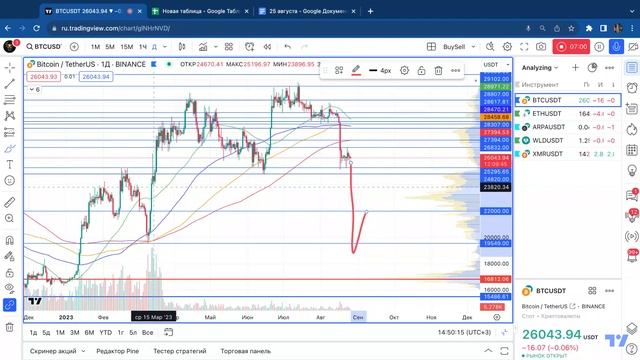Open quick search in chart toolbar
Screen dimensions: 640x360
pyautogui.click(x=490, y=47)
